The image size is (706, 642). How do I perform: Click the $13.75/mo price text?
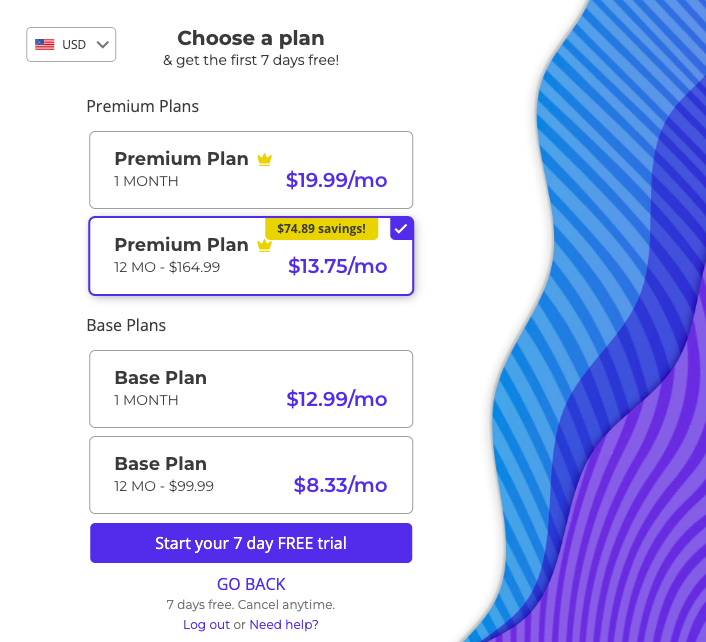[x=337, y=266]
